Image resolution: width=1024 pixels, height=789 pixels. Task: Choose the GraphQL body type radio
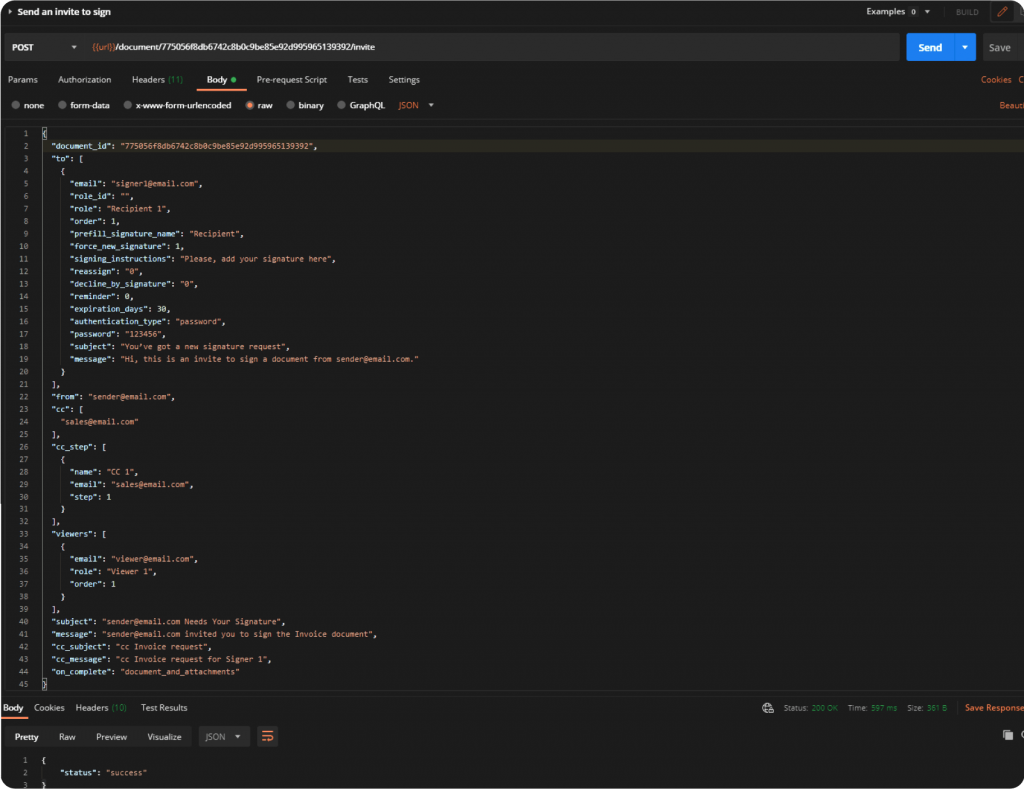click(341, 105)
